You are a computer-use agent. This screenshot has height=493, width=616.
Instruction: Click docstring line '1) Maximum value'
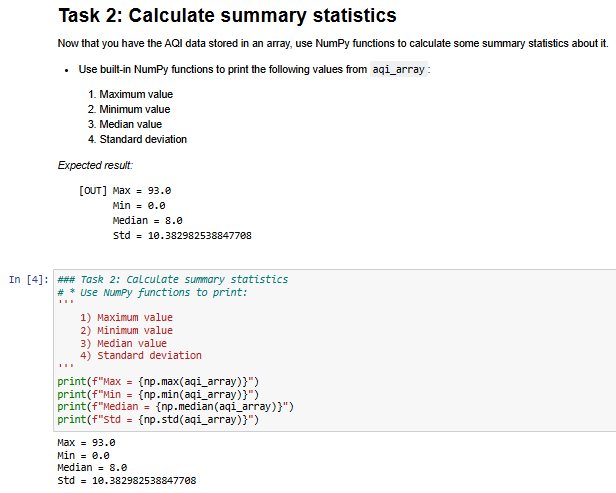tap(126, 317)
